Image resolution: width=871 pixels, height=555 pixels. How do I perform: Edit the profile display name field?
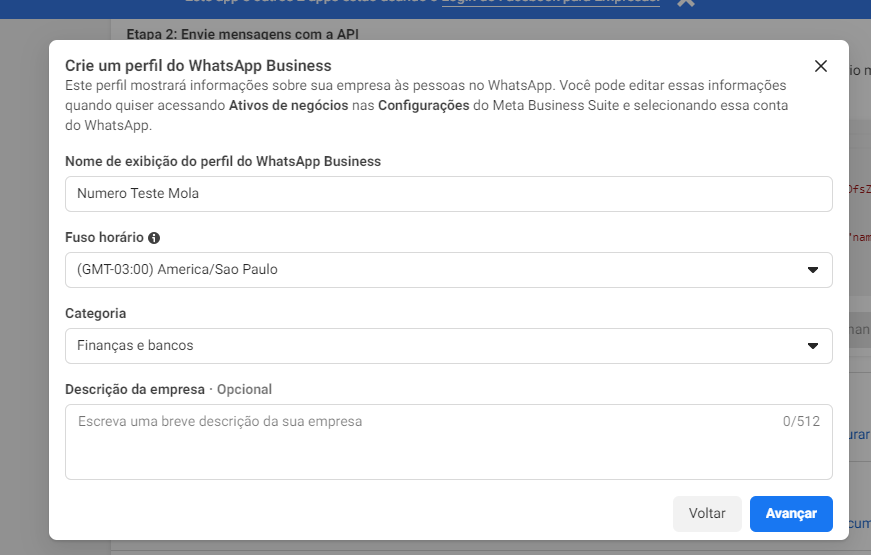[x=448, y=194]
